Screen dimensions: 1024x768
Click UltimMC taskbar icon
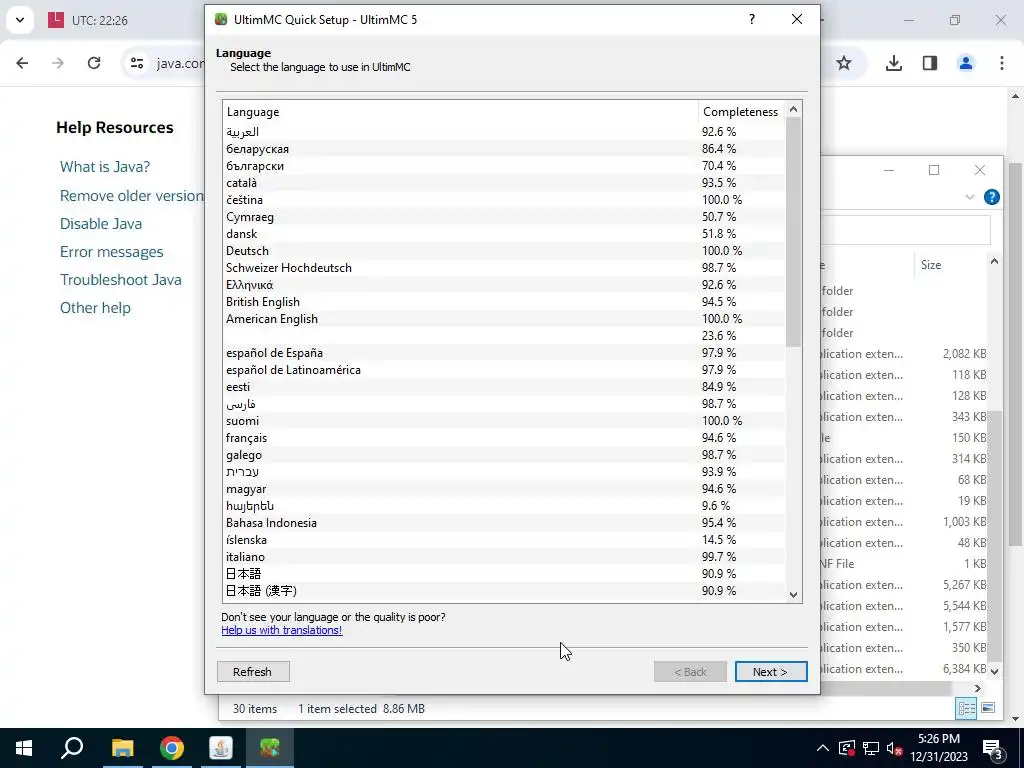coord(270,748)
